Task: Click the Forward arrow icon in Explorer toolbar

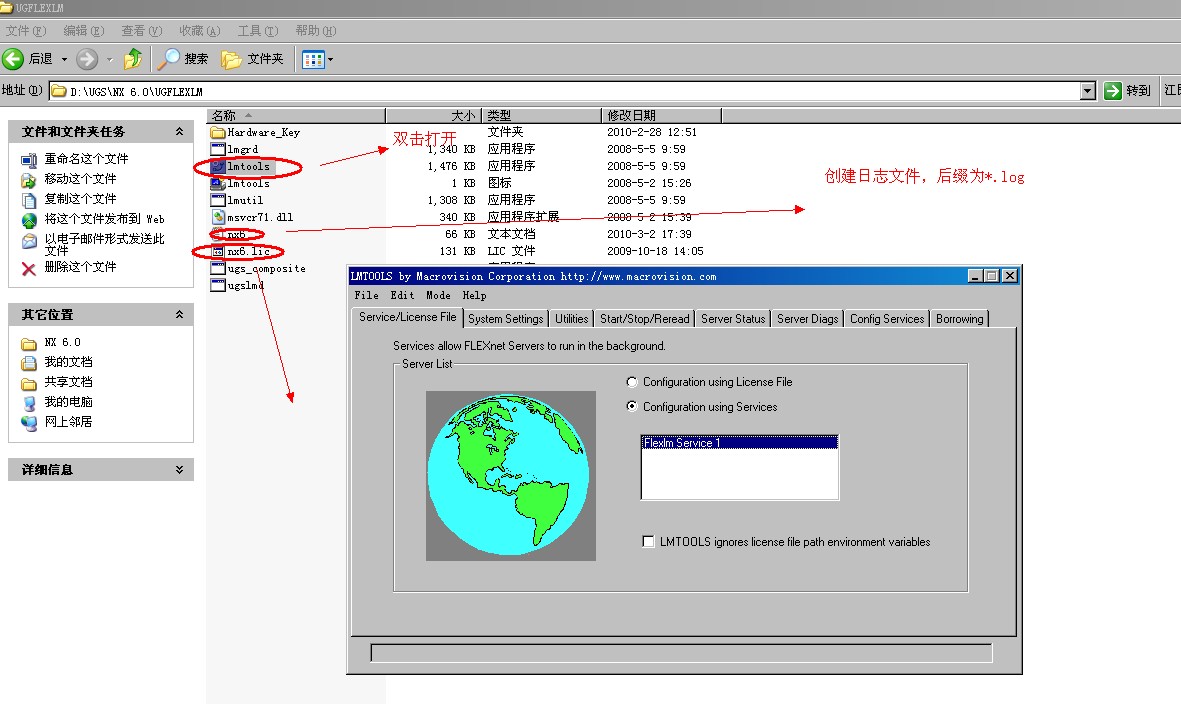Action: point(87,59)
